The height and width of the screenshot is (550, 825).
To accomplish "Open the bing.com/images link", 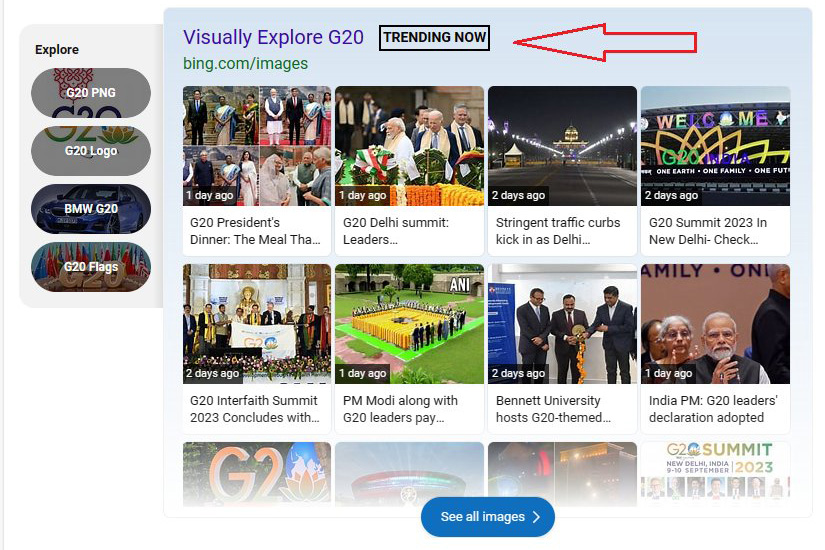I will (245, 64).
